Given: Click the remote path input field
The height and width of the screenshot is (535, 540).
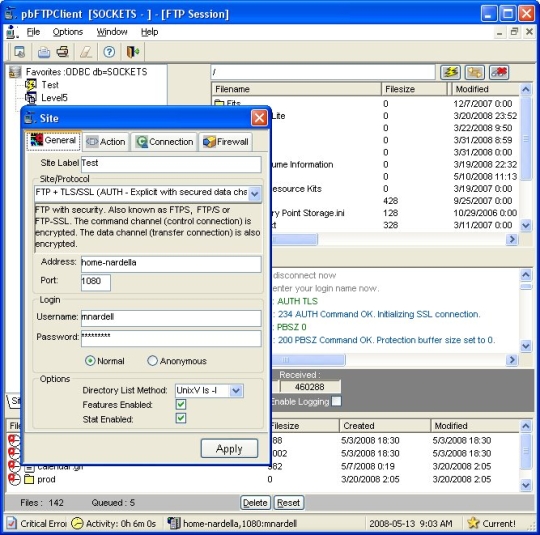Looking at the screenshot, I should (323, 72).
